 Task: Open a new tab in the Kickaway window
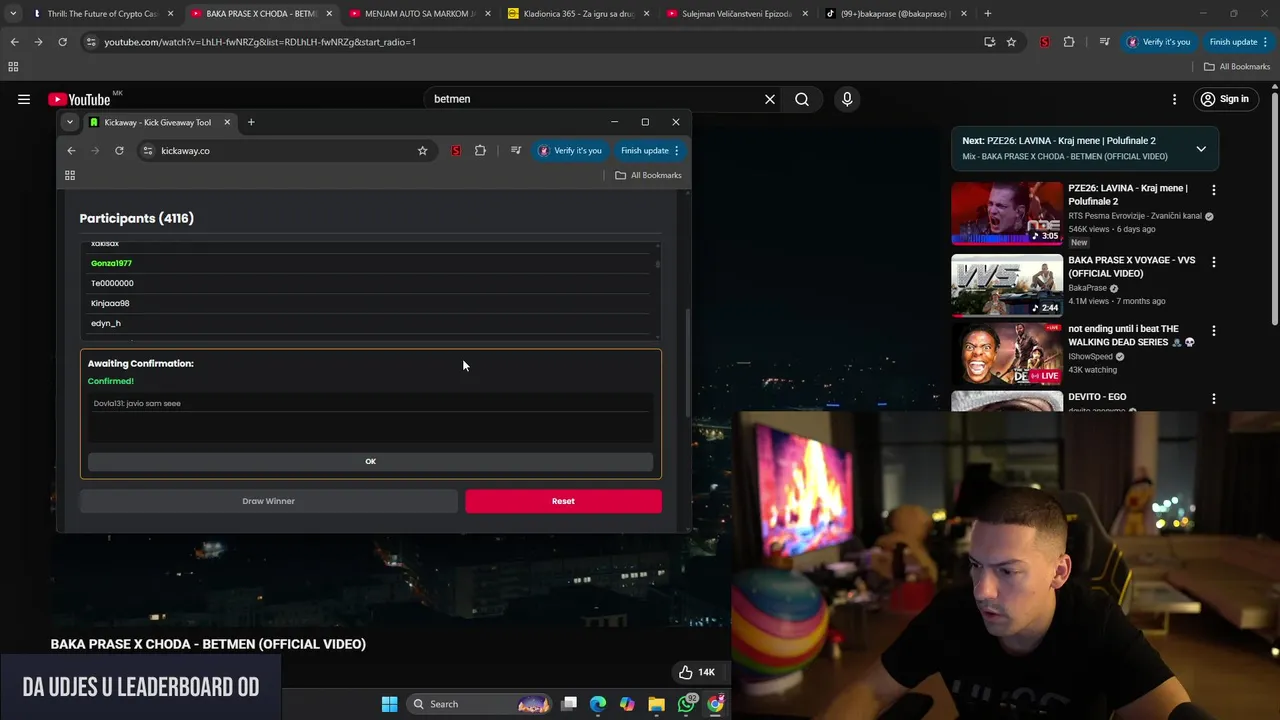point(251,122)
